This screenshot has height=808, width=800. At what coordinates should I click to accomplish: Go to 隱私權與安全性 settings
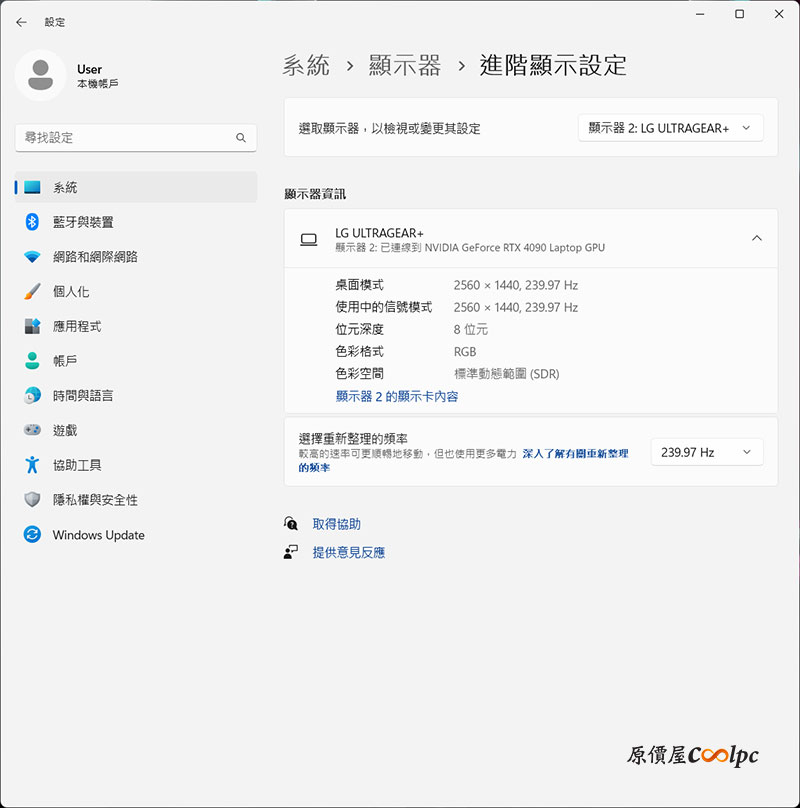(x=136, y=499)
